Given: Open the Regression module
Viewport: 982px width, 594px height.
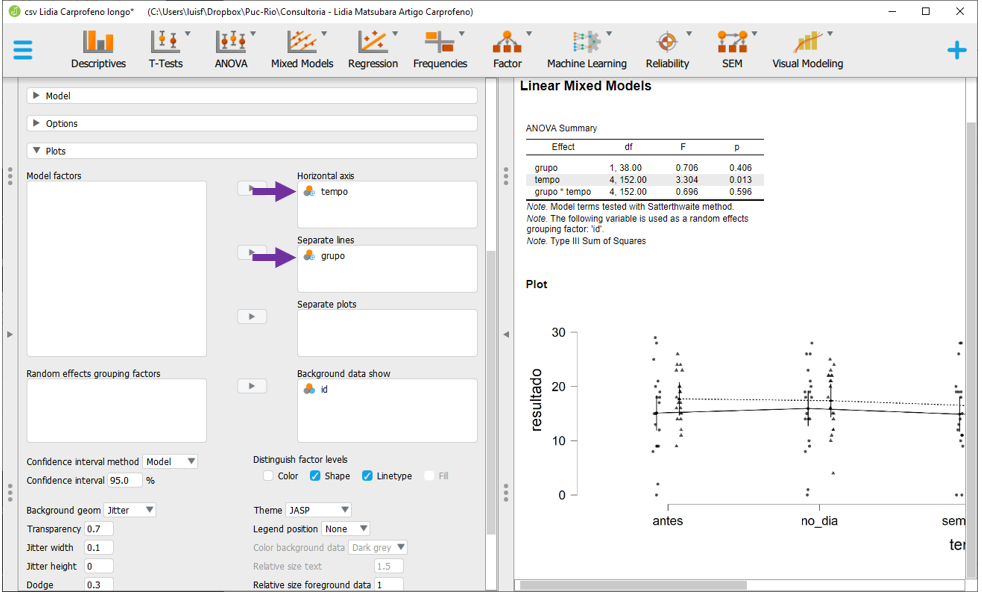Looking at the screenshot, I should pyautogui.click(x=373, y=49).
